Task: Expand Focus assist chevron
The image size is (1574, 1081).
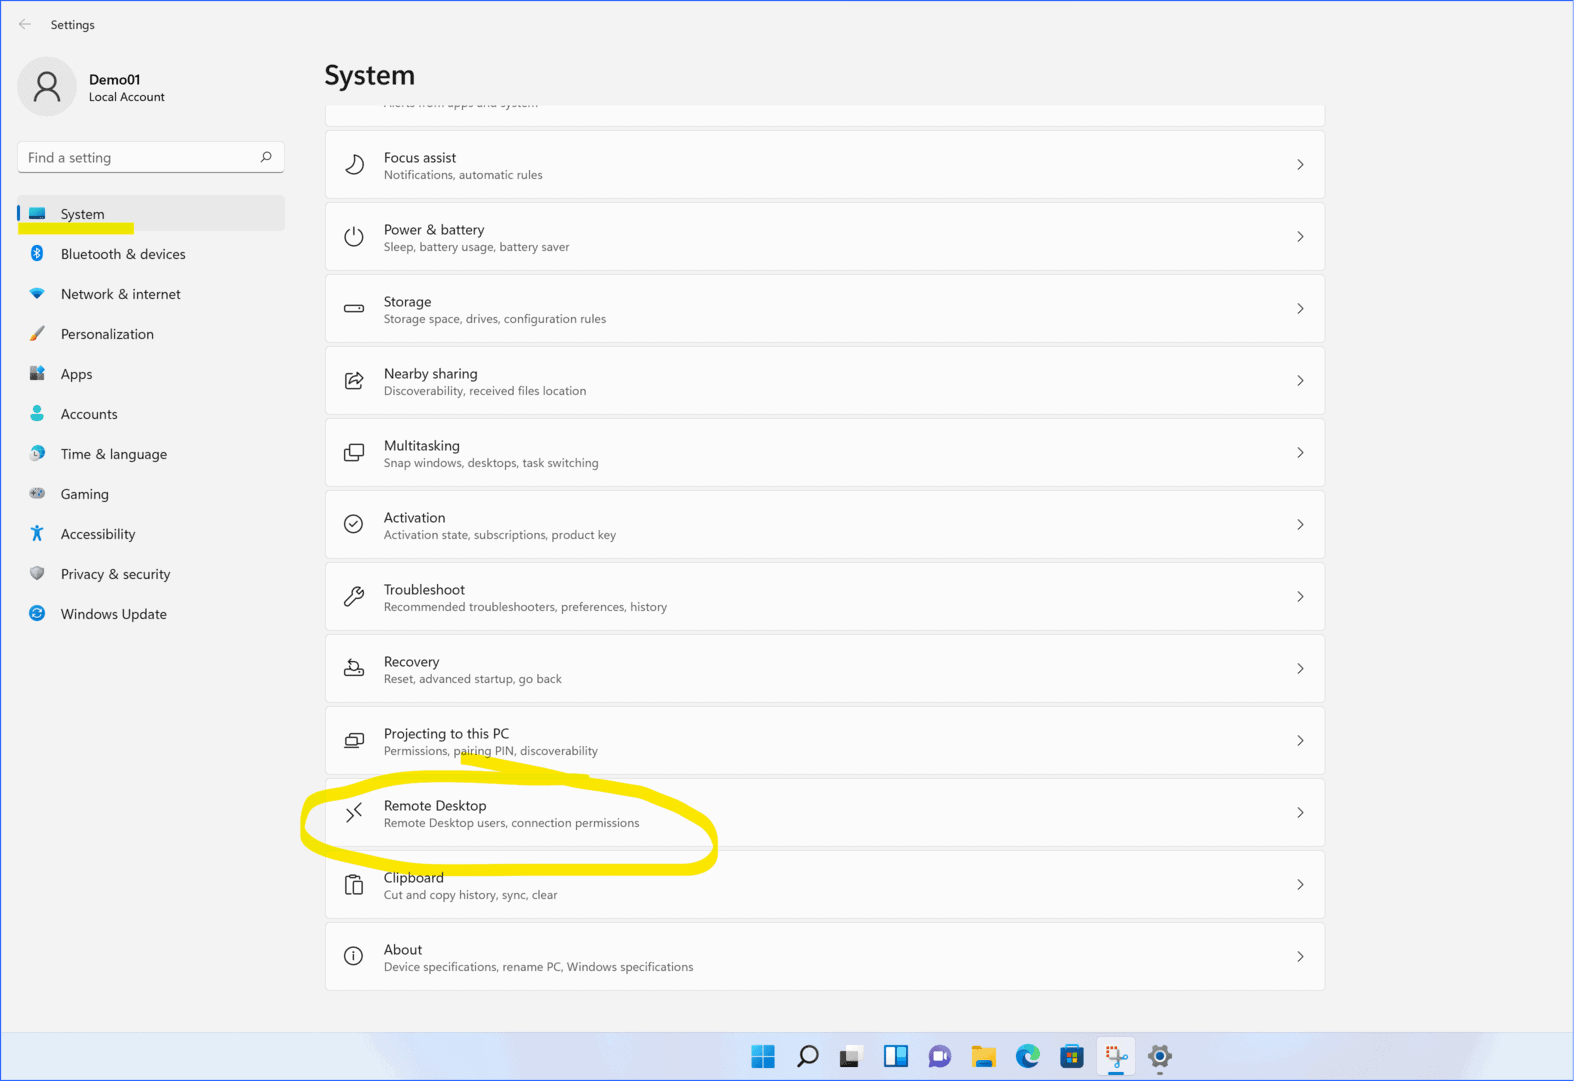Action: (1300, 165)
